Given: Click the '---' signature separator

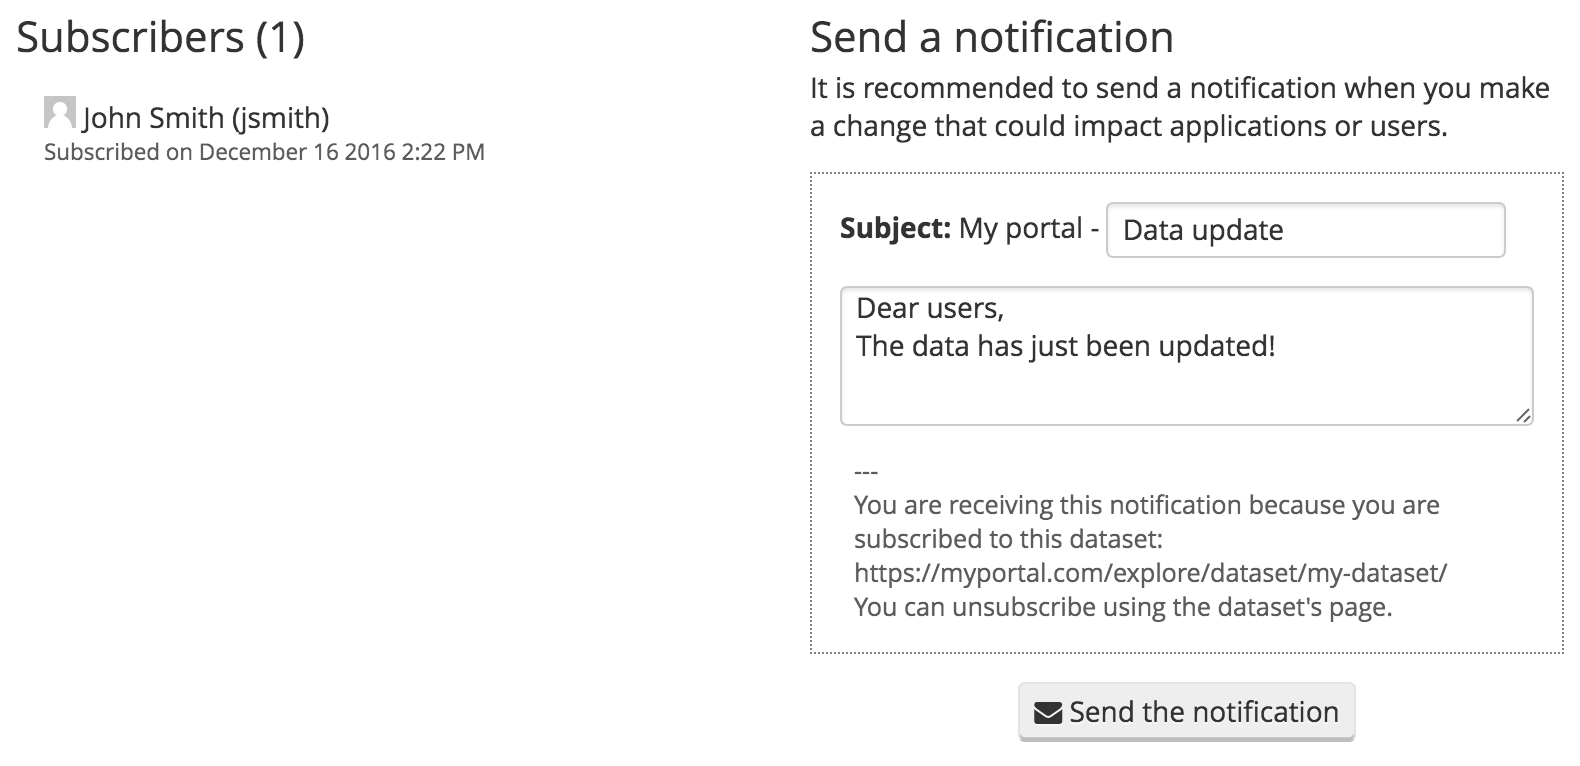Looking at the screenshot, I should pyautogui.click(x=866, y=471).
